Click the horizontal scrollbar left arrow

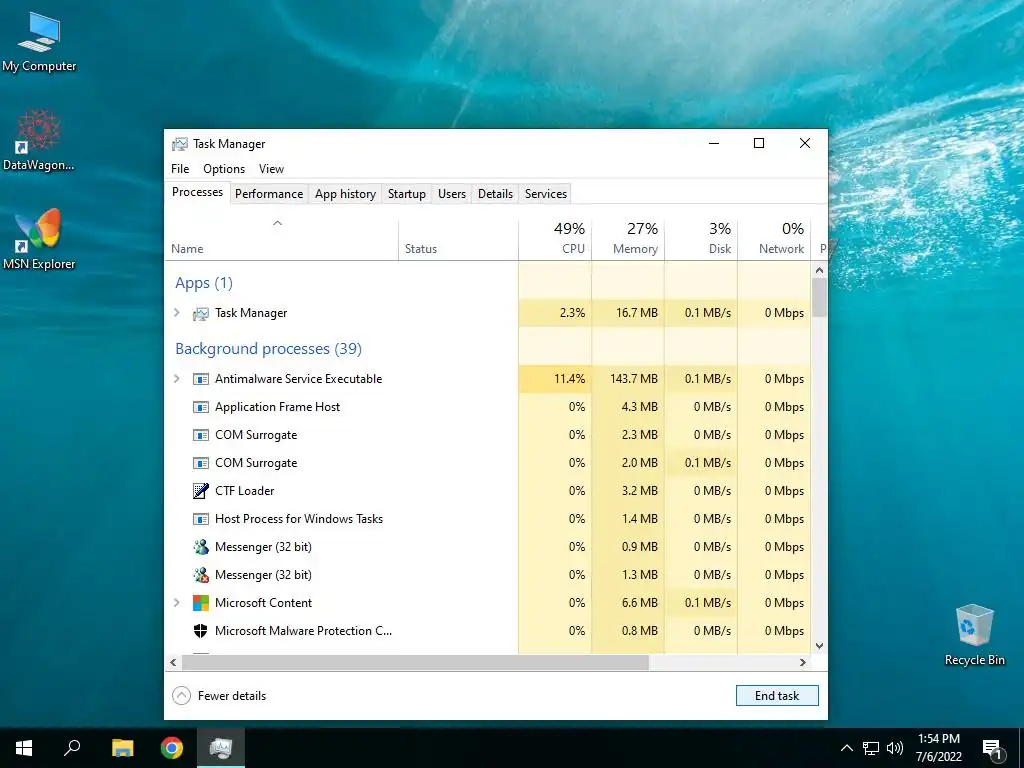point(173,662)
